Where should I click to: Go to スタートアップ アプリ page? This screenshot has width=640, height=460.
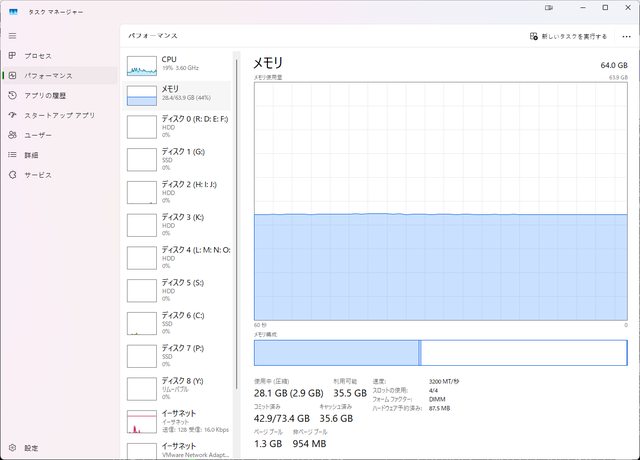point(59,115)
